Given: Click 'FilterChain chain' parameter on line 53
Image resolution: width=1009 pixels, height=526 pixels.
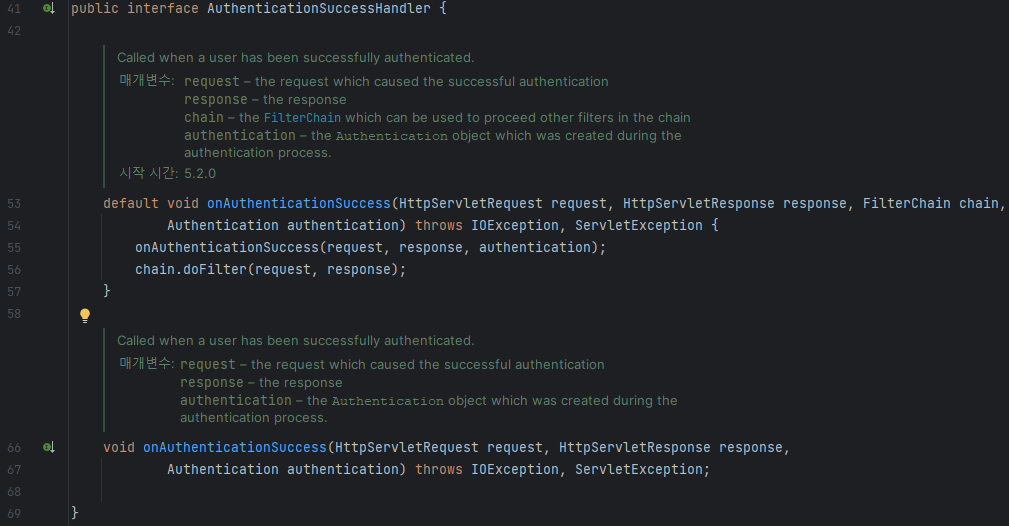Looking at the screenshot, I should point(930,203).
